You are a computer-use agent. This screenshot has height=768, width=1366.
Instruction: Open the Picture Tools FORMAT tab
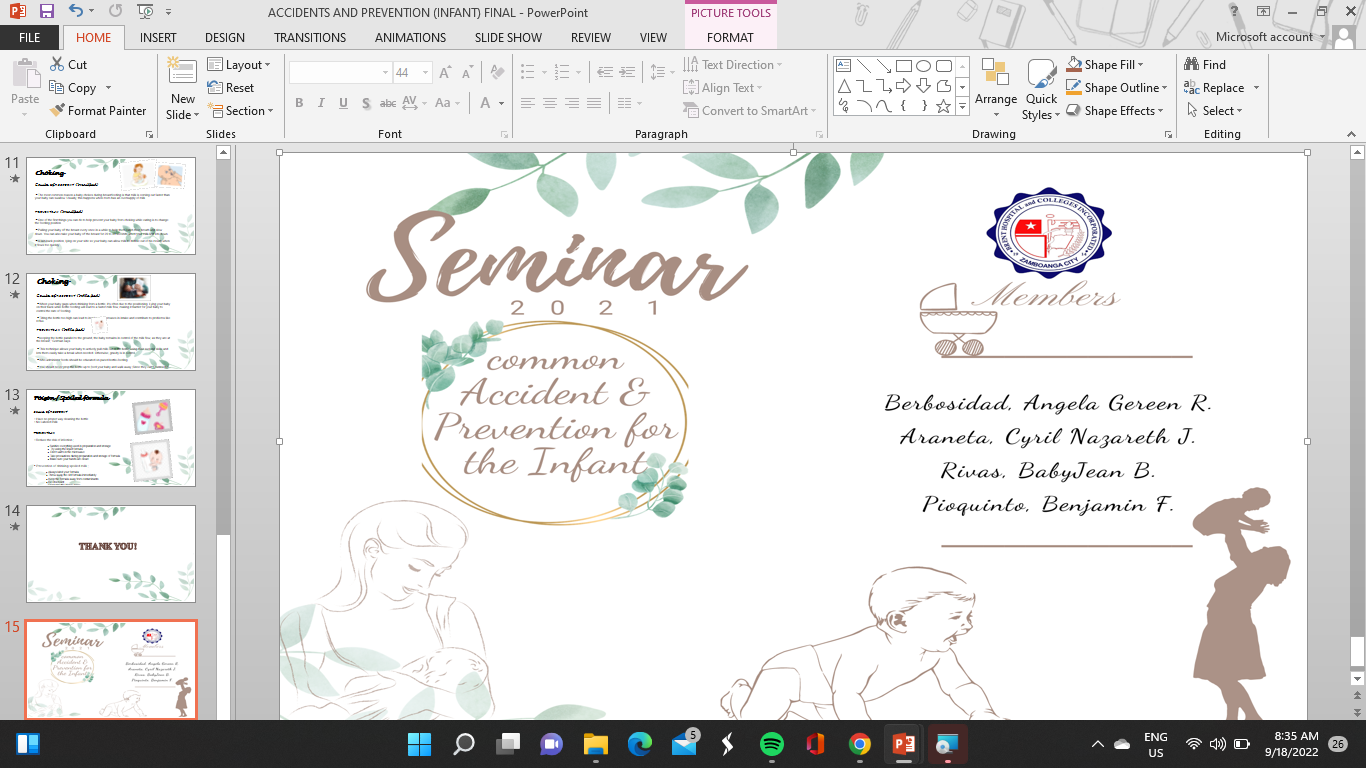(730, 38)
